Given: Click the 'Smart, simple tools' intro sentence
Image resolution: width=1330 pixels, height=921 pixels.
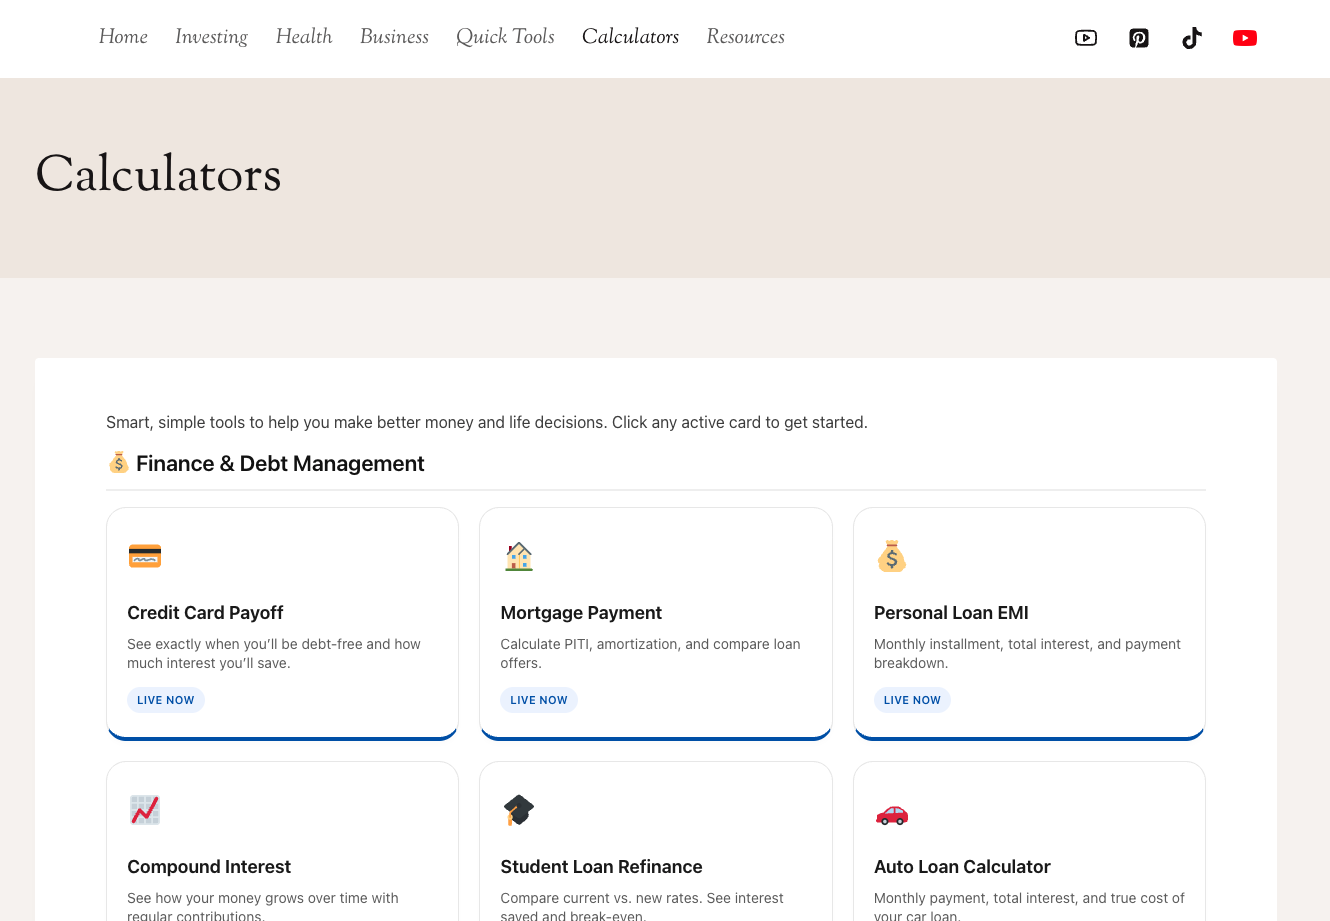Looking at the screenshot, I should pyautogui.click(x=487, y=422).
